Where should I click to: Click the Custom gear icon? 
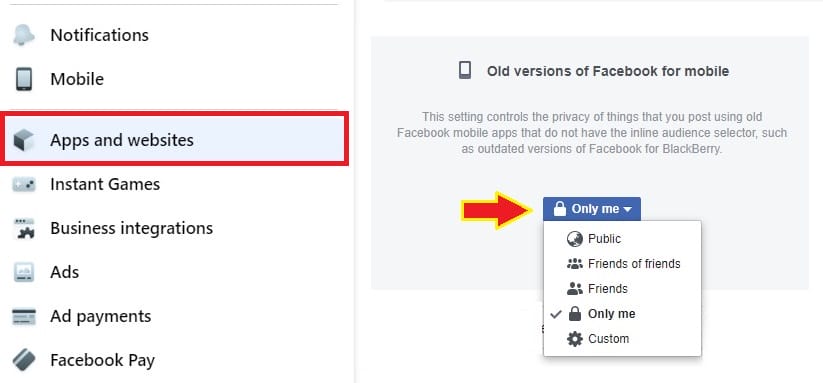pos(575,339)
